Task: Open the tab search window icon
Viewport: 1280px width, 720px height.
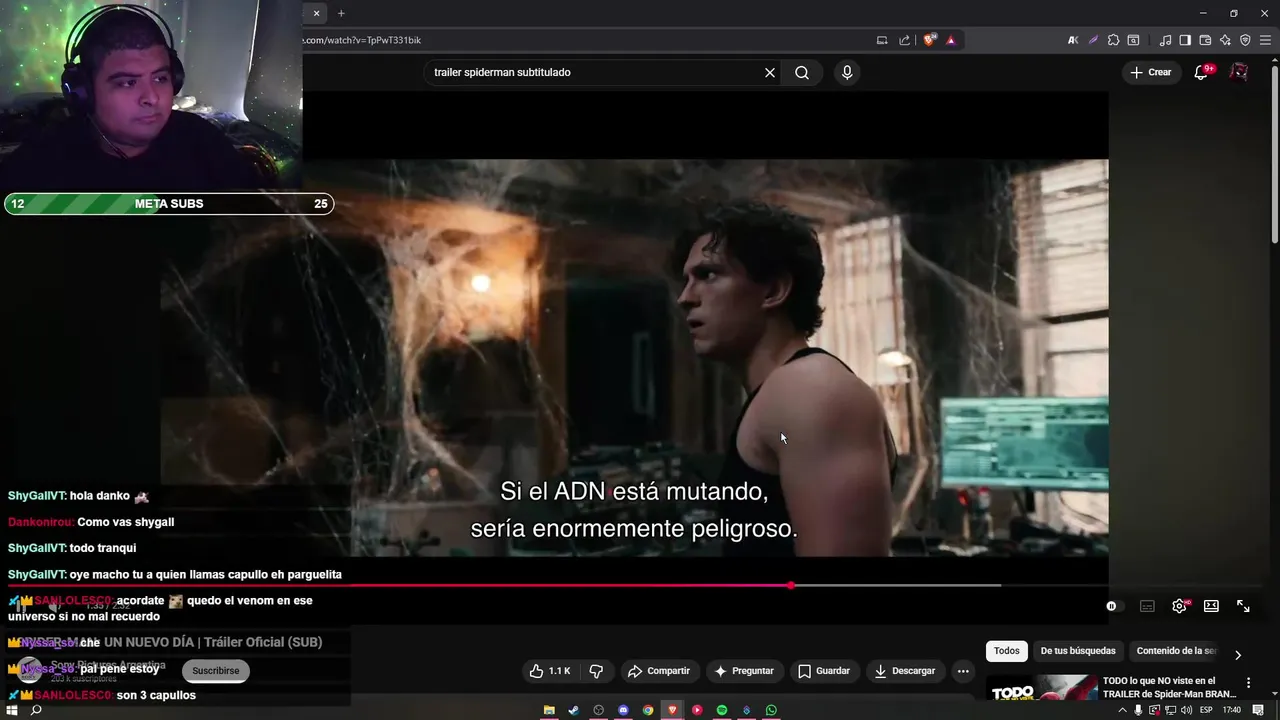Action: coord(1133,40)
